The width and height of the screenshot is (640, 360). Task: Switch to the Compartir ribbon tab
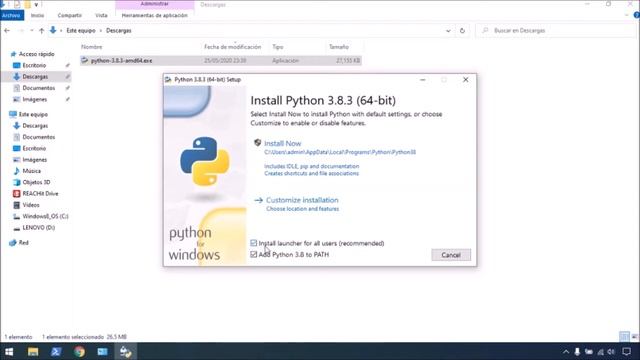[x=69, y=15]
